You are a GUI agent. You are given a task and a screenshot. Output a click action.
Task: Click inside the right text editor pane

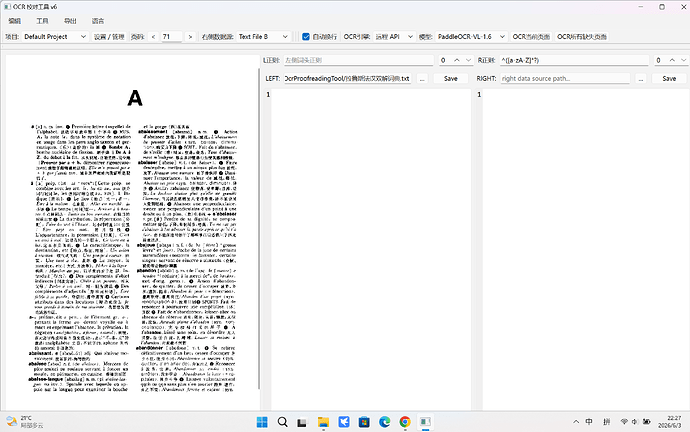point(585,249)
